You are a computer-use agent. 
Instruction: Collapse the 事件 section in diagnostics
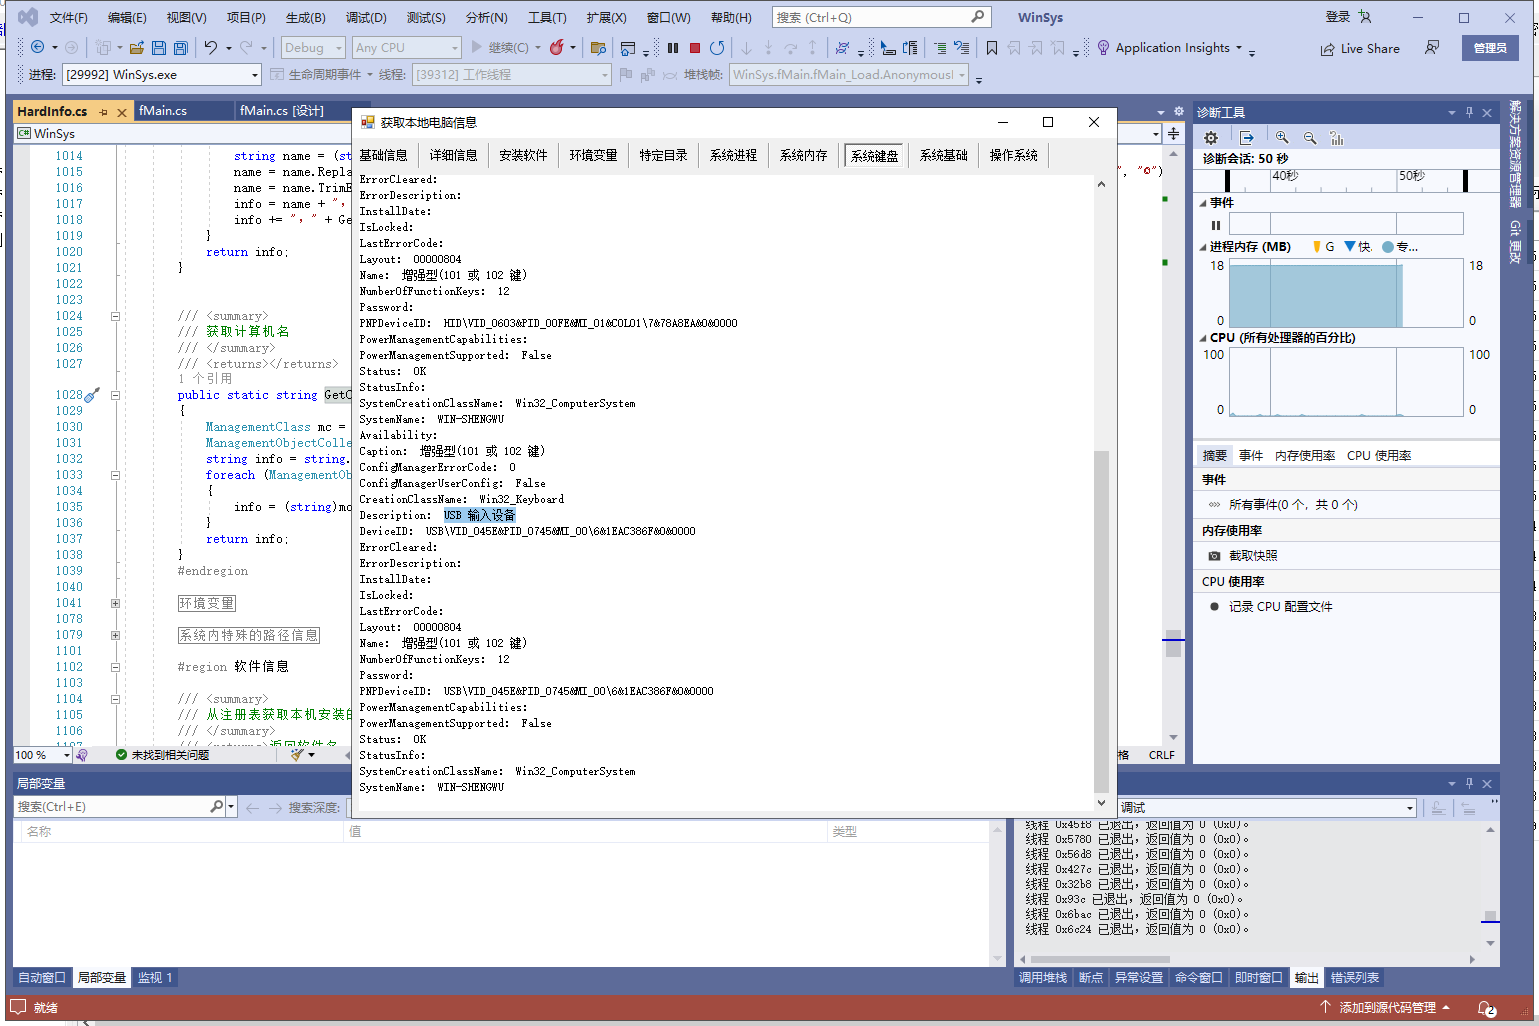(1203, 203)
